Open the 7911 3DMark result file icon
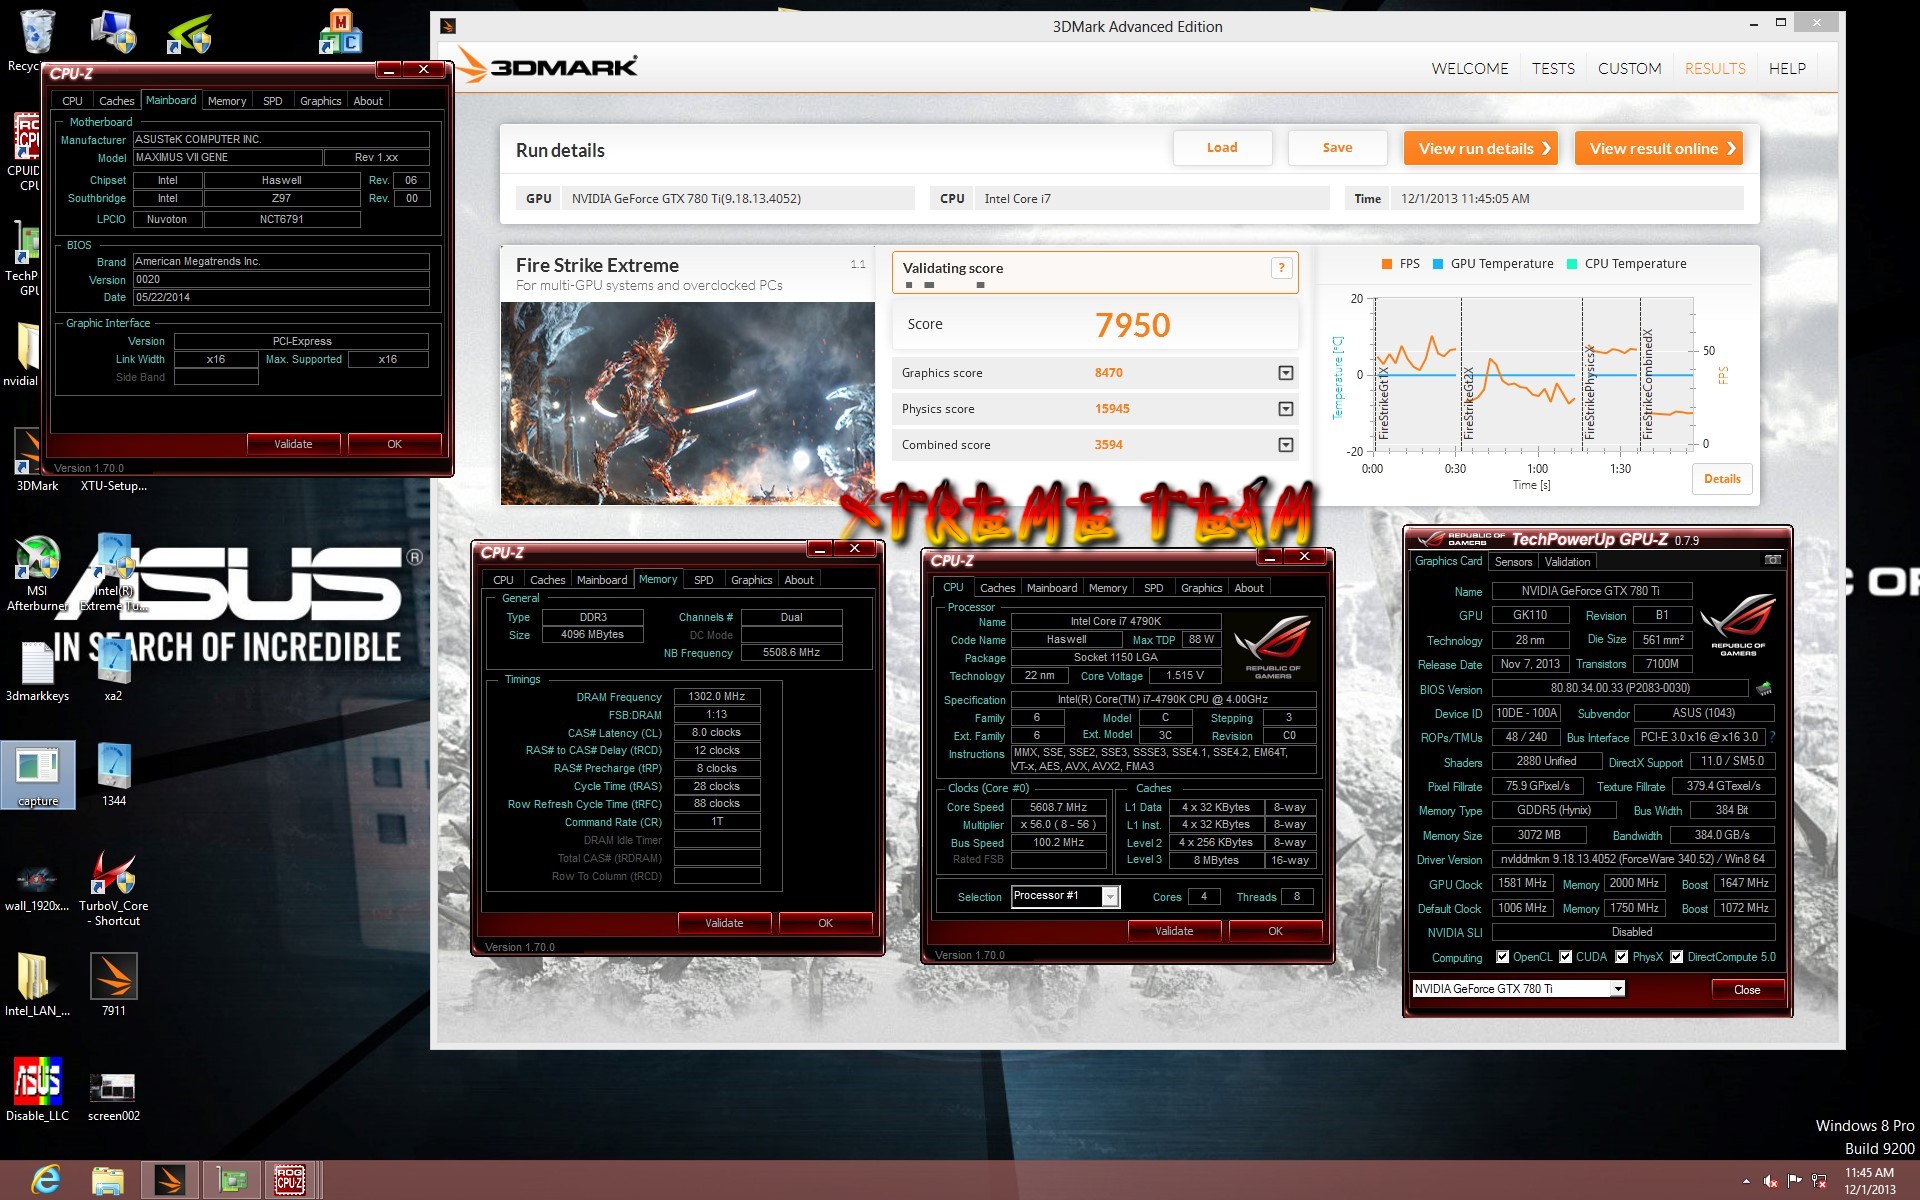1920x1200 pixels. click(113, 984)
